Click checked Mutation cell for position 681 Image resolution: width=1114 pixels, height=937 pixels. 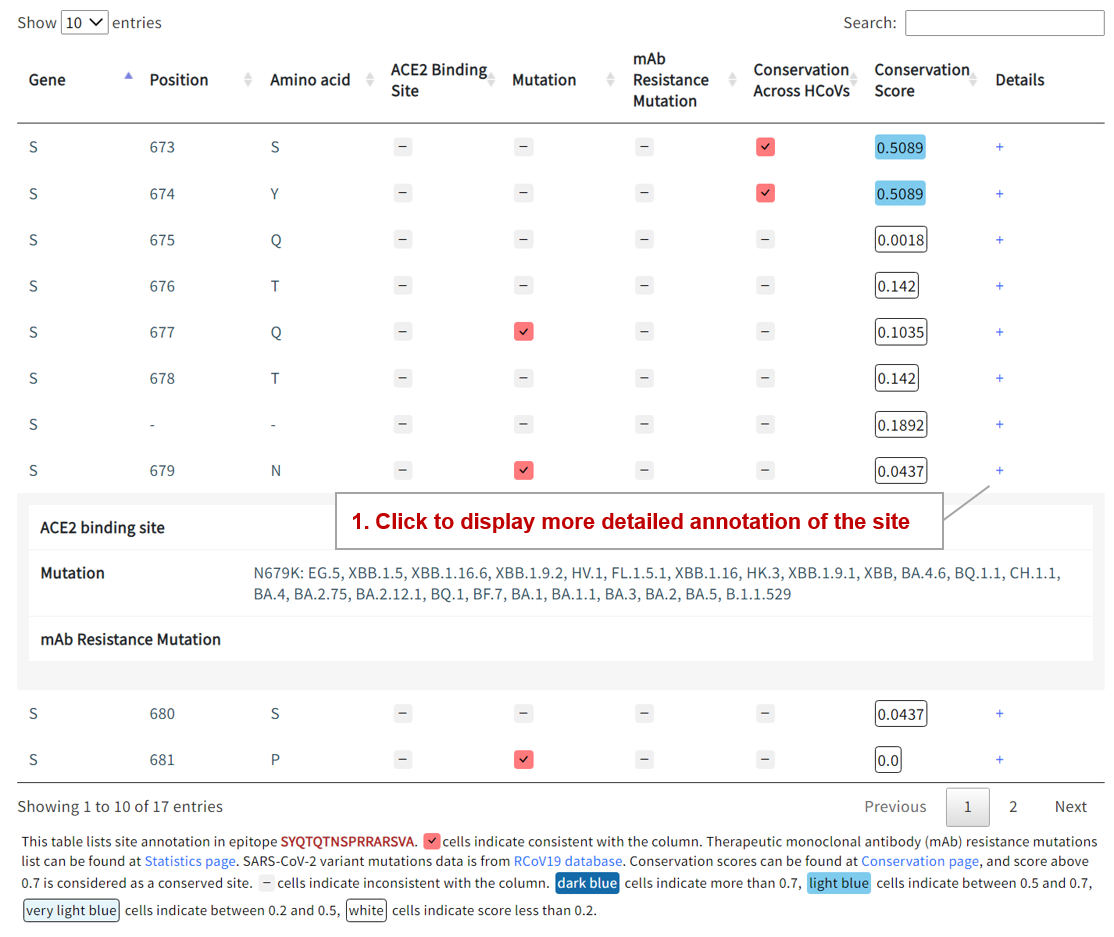click(x=523, y=760)
